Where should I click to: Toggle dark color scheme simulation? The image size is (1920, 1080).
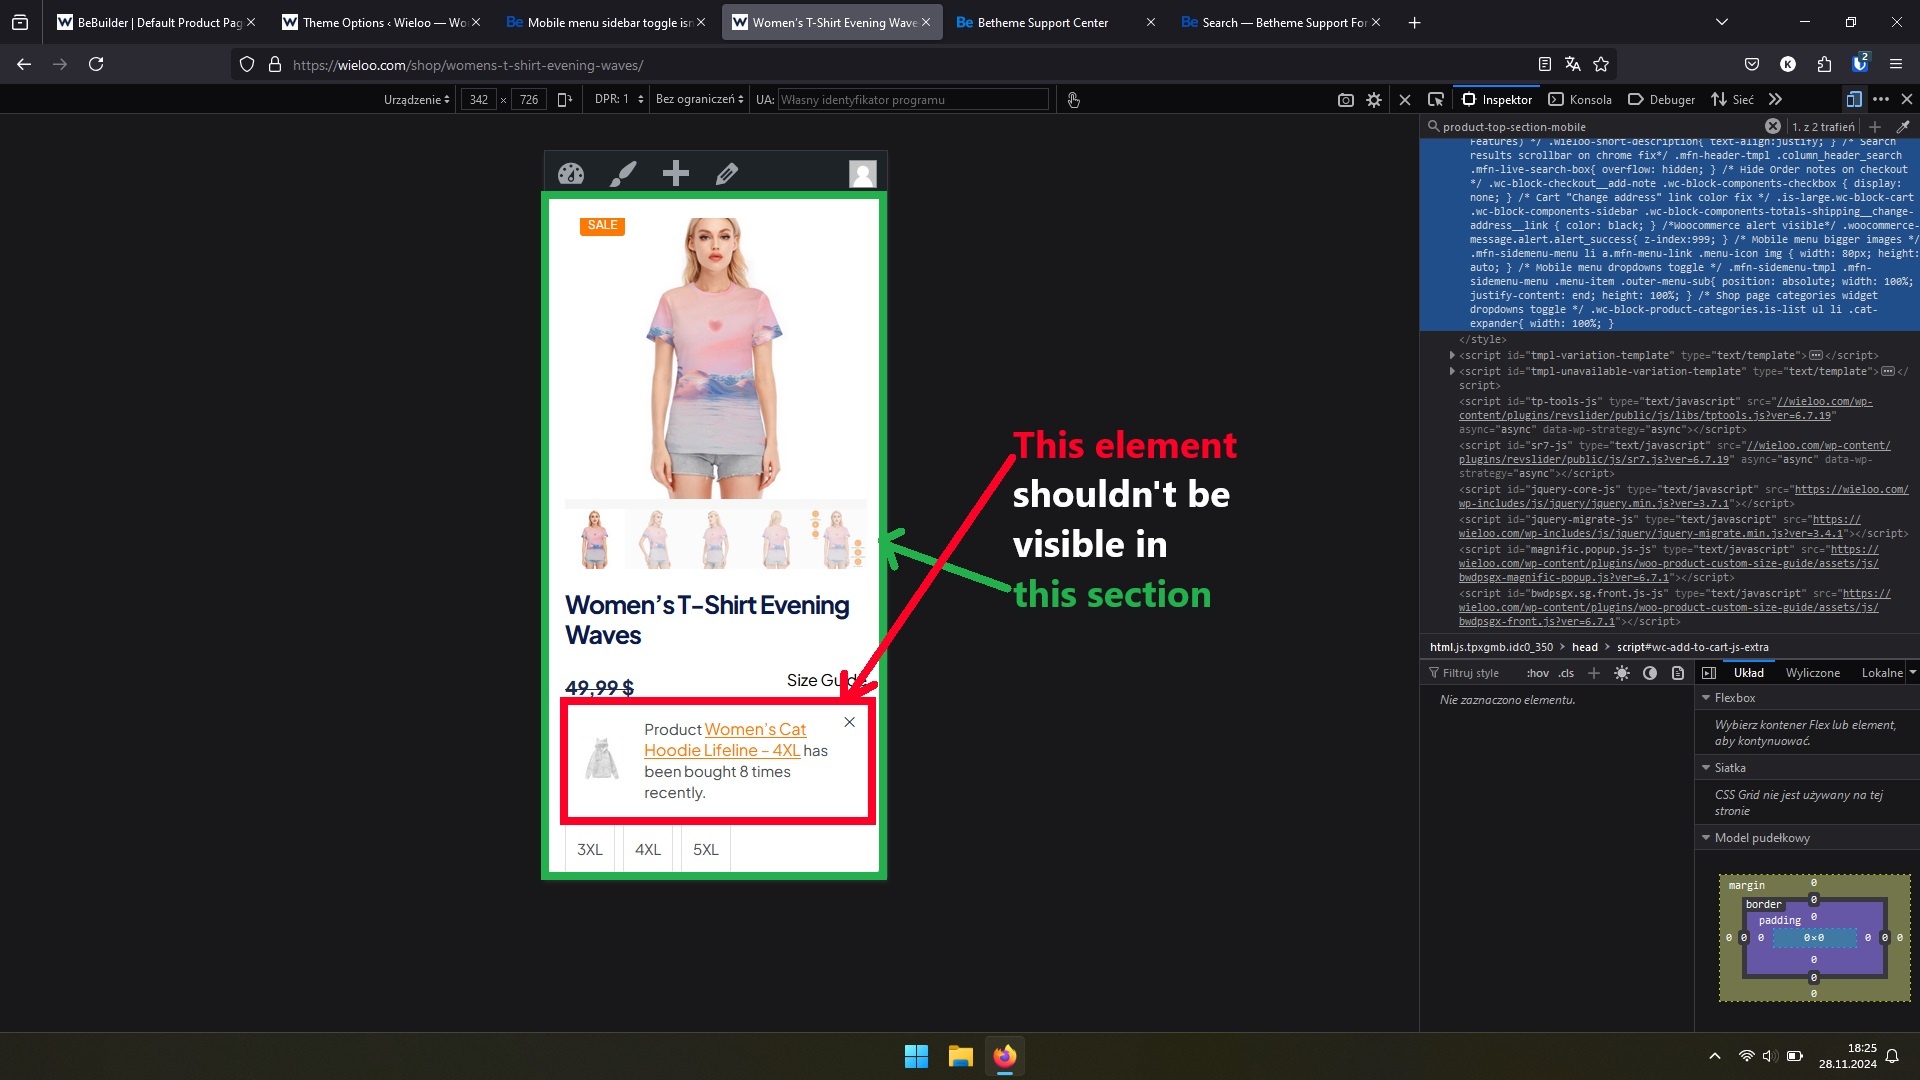1650,673
